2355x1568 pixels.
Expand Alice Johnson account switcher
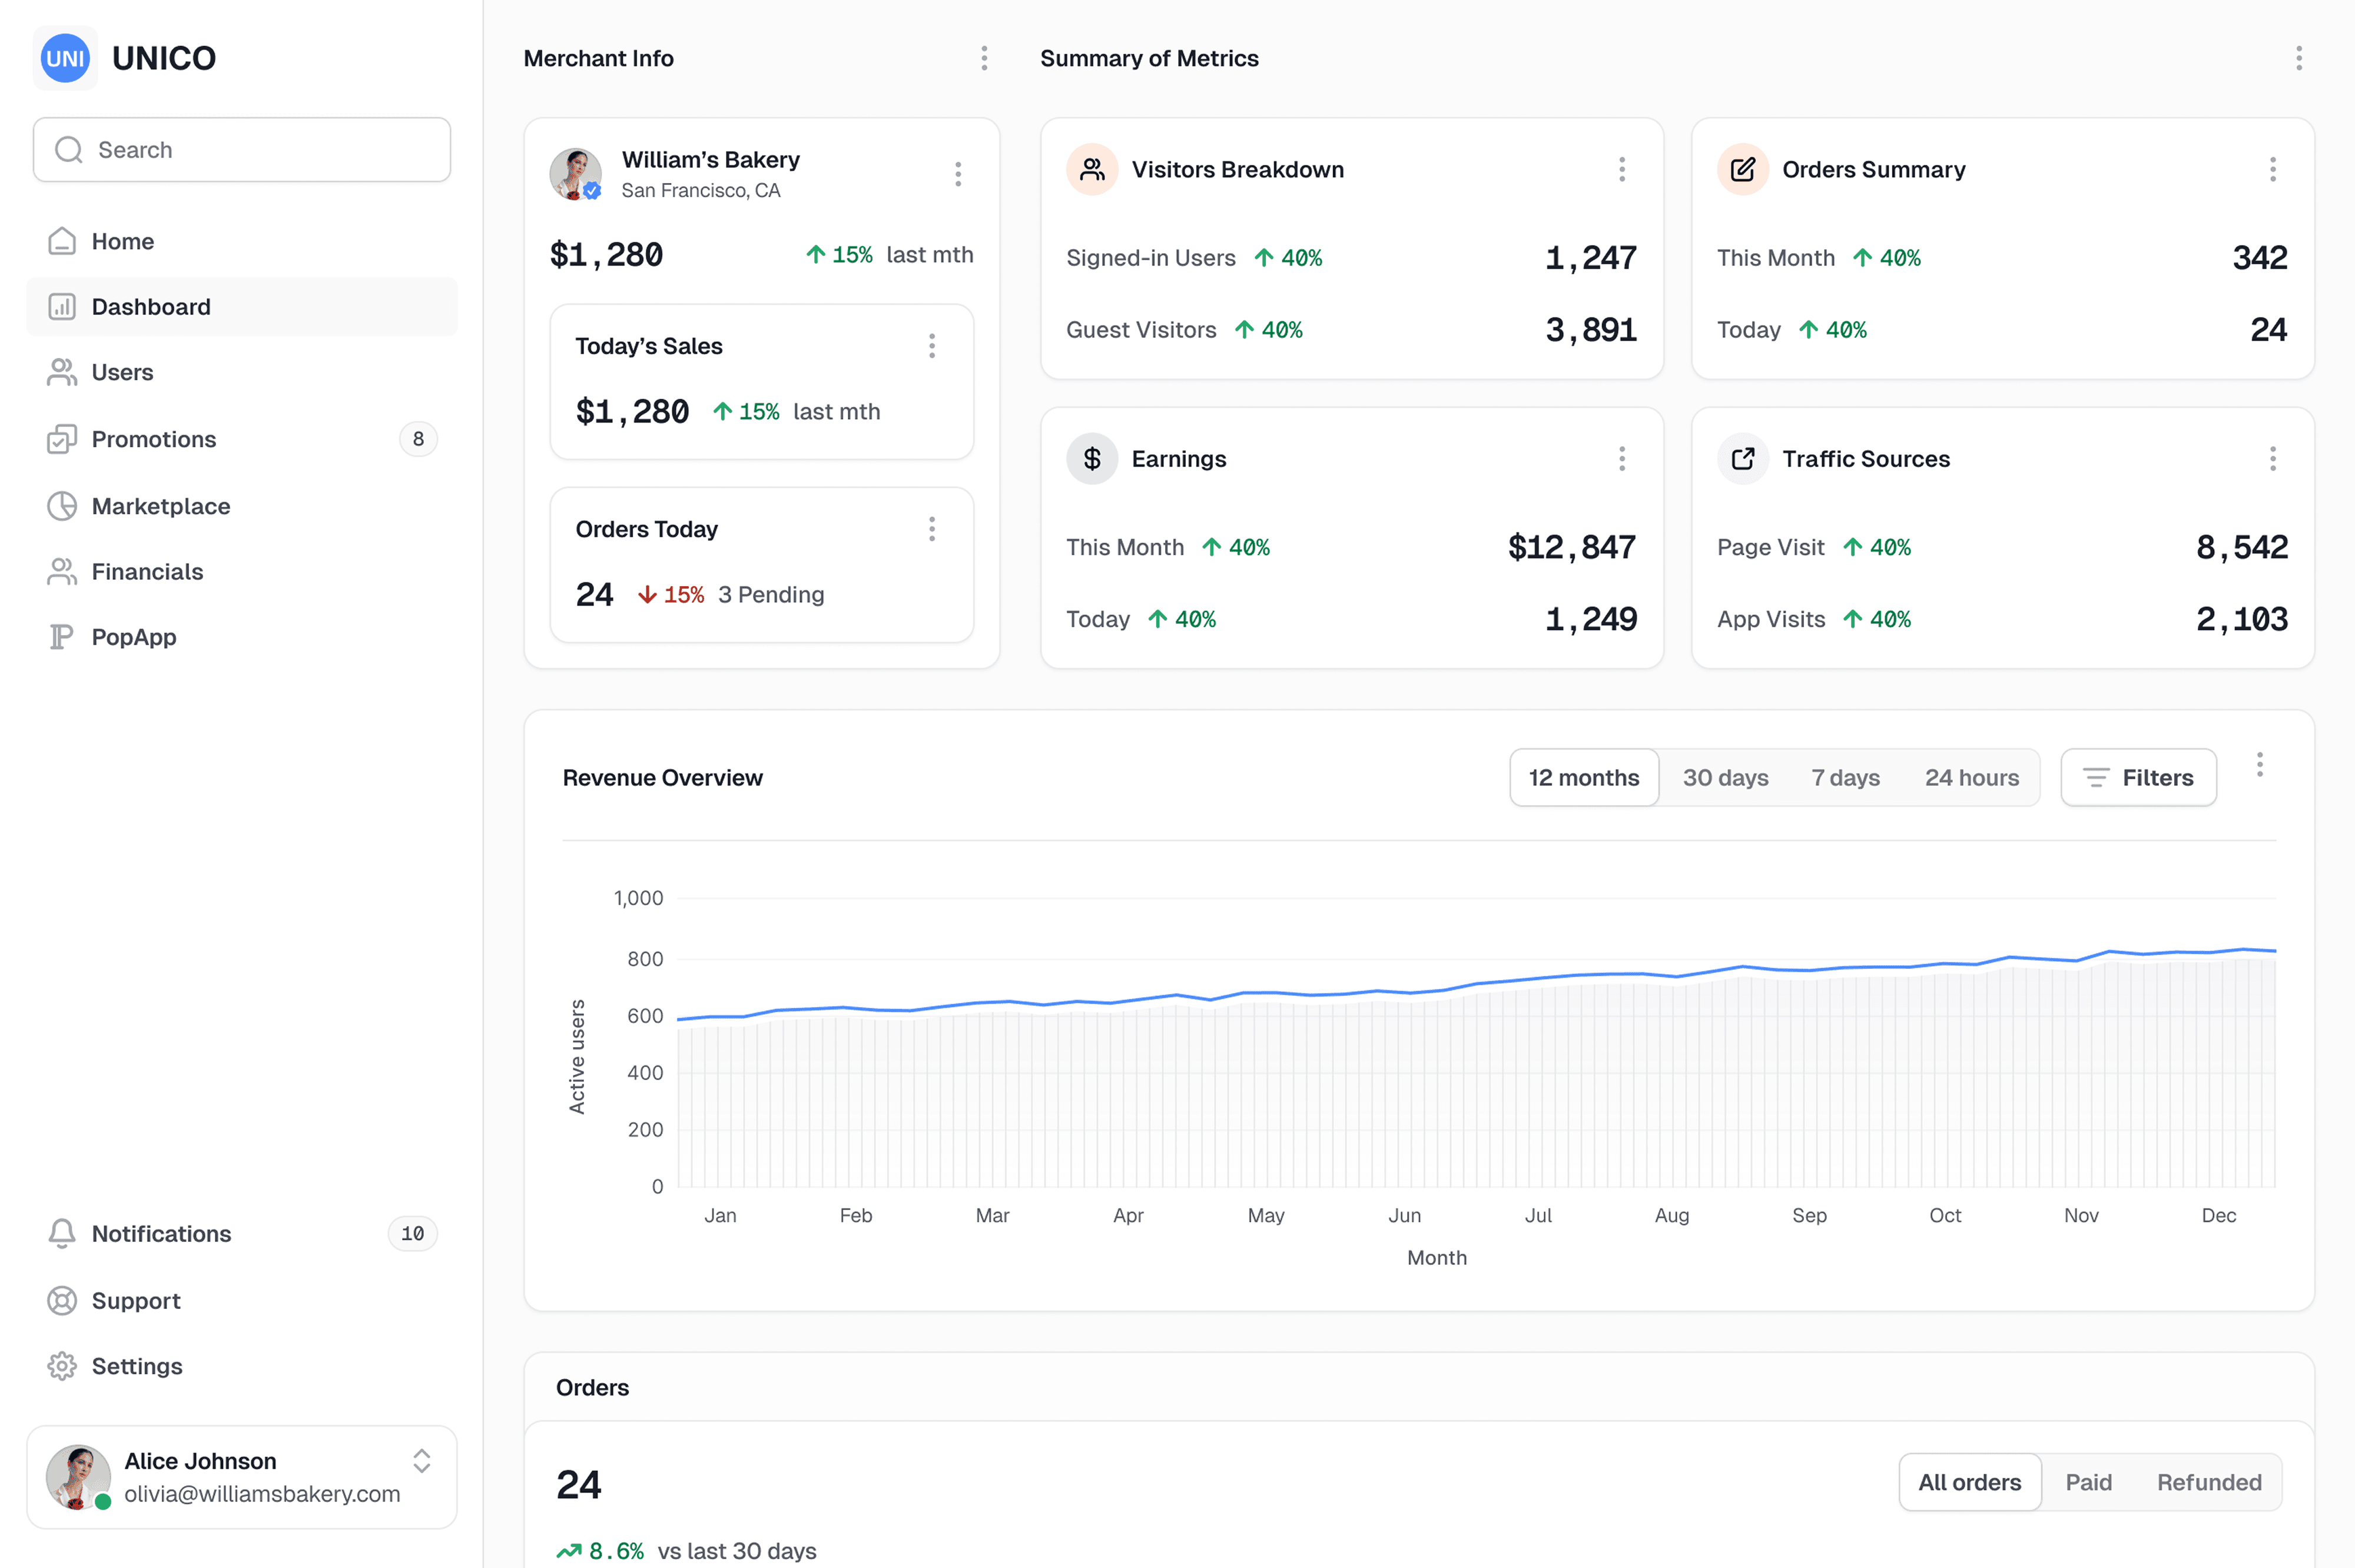[422, 1461]
